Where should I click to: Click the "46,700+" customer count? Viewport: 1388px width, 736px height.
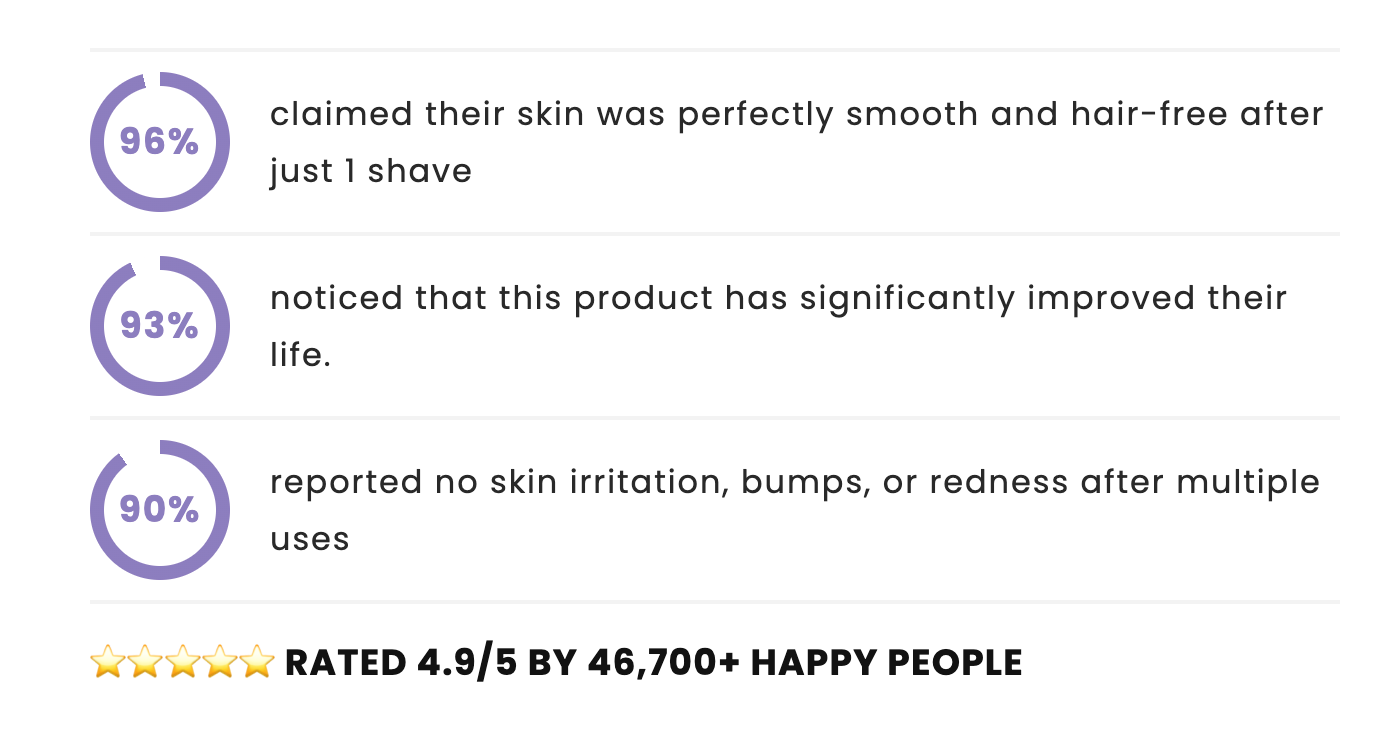tap(663, 662)
